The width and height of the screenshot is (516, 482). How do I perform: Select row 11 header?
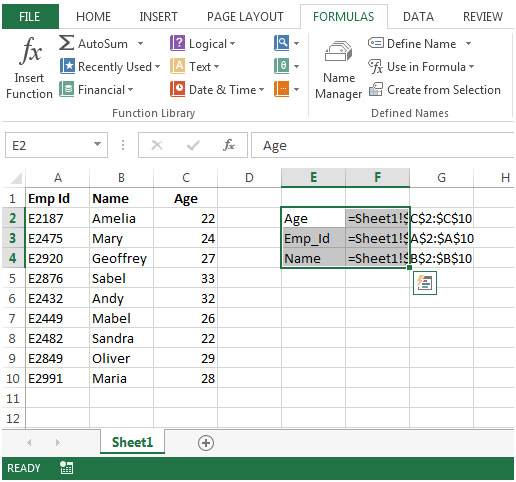tap(13, 398)
